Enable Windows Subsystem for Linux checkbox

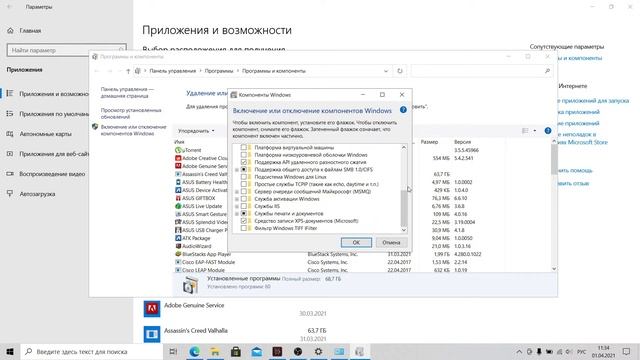244,177
